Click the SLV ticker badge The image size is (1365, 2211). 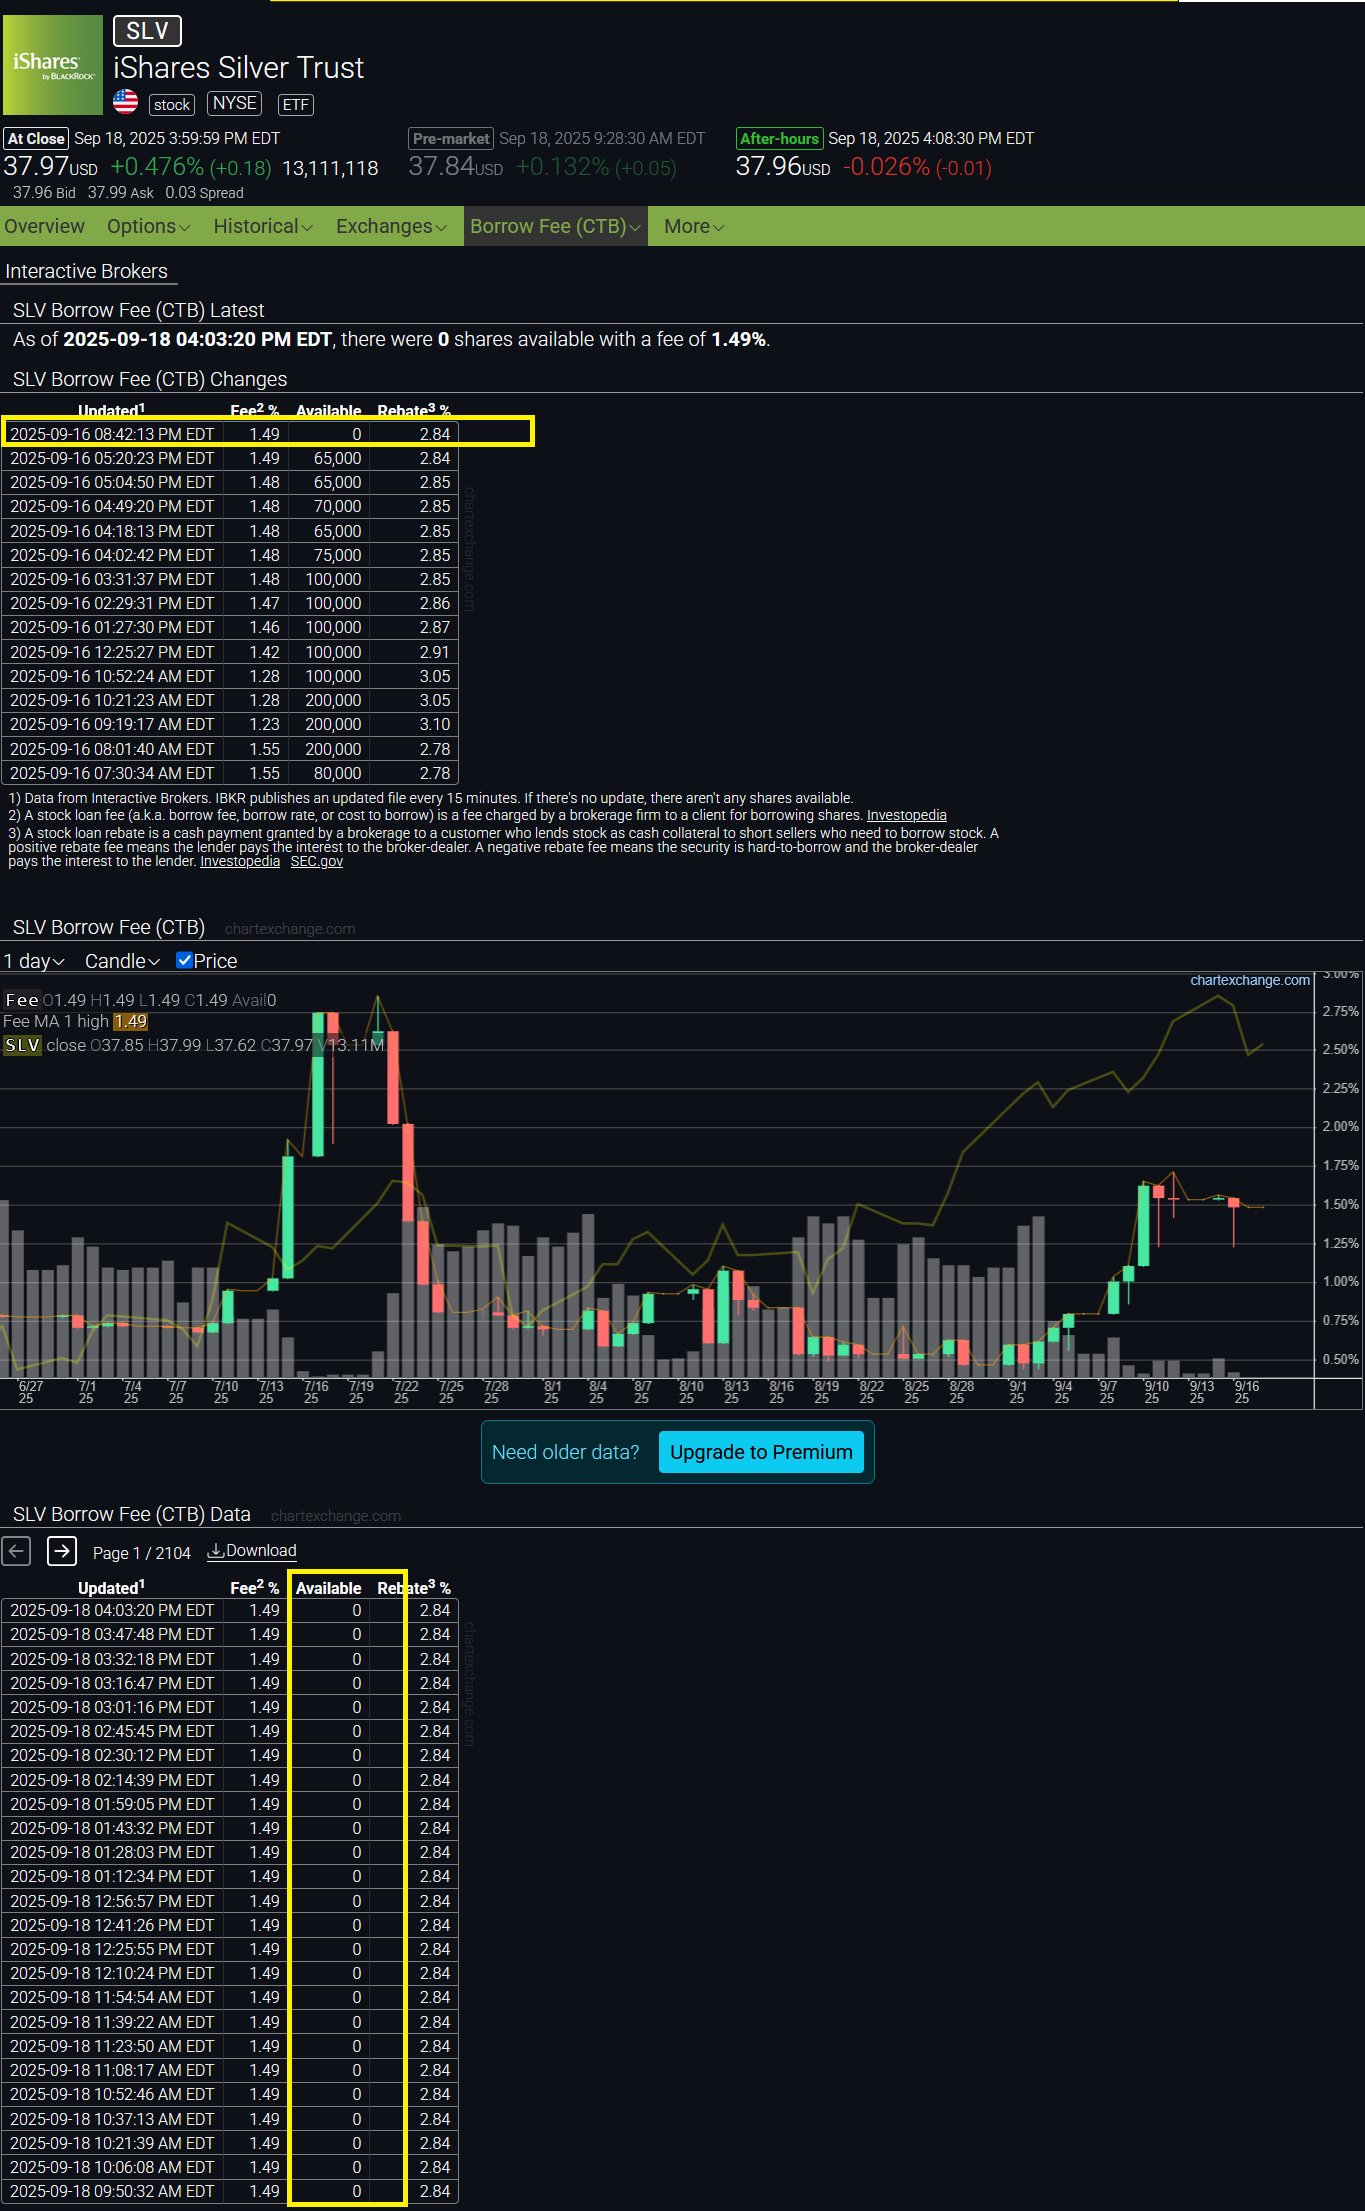coord(147,31)
